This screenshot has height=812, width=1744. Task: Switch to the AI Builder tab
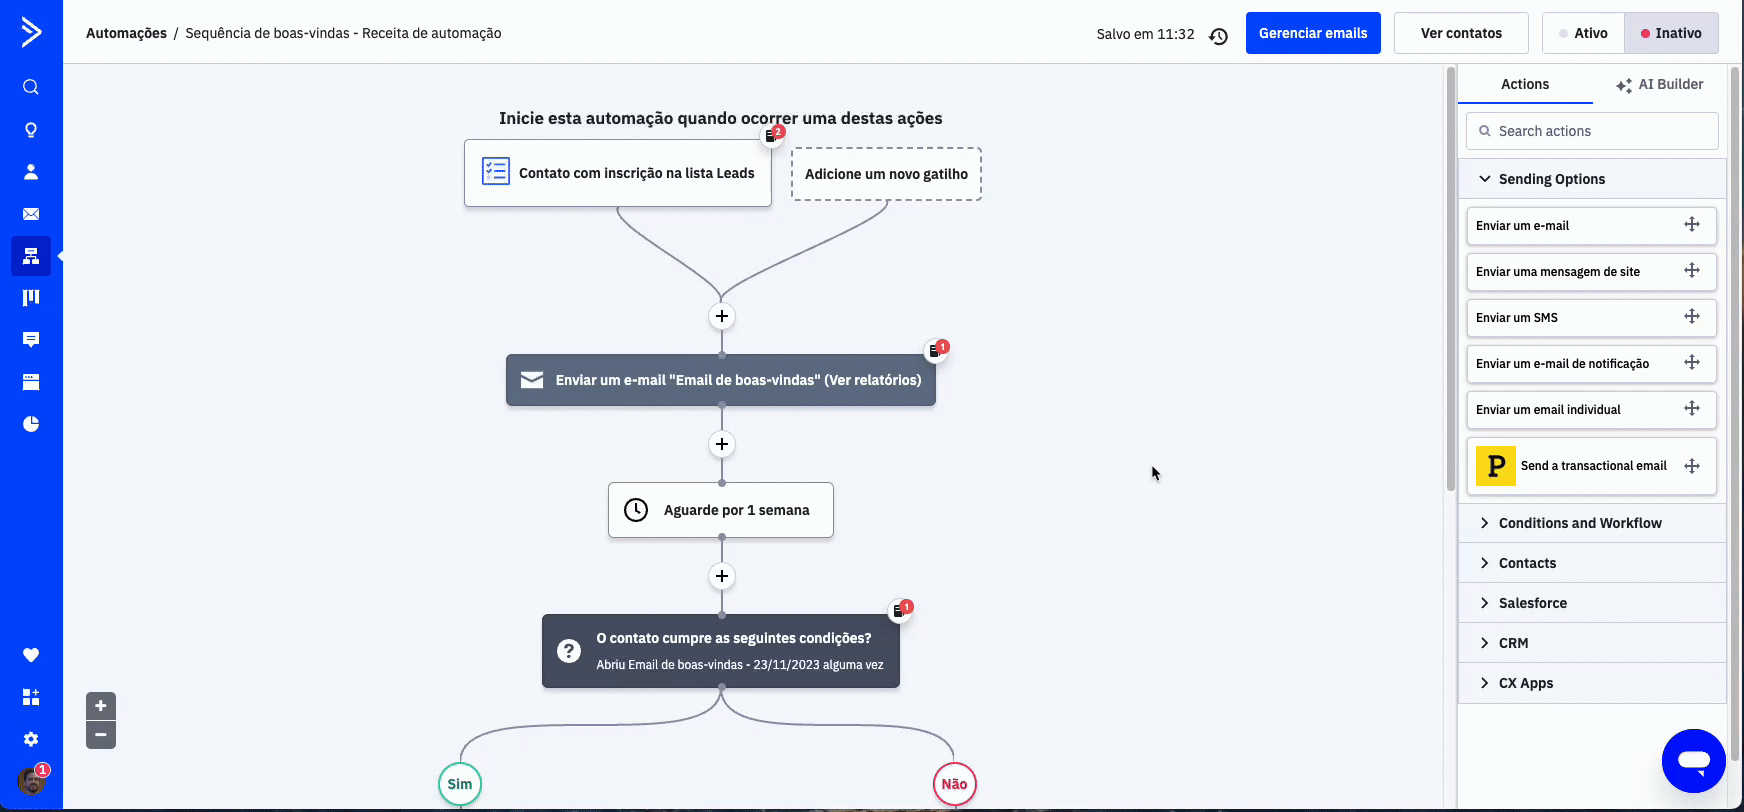pyautogui.click(x=1660, y=85)
